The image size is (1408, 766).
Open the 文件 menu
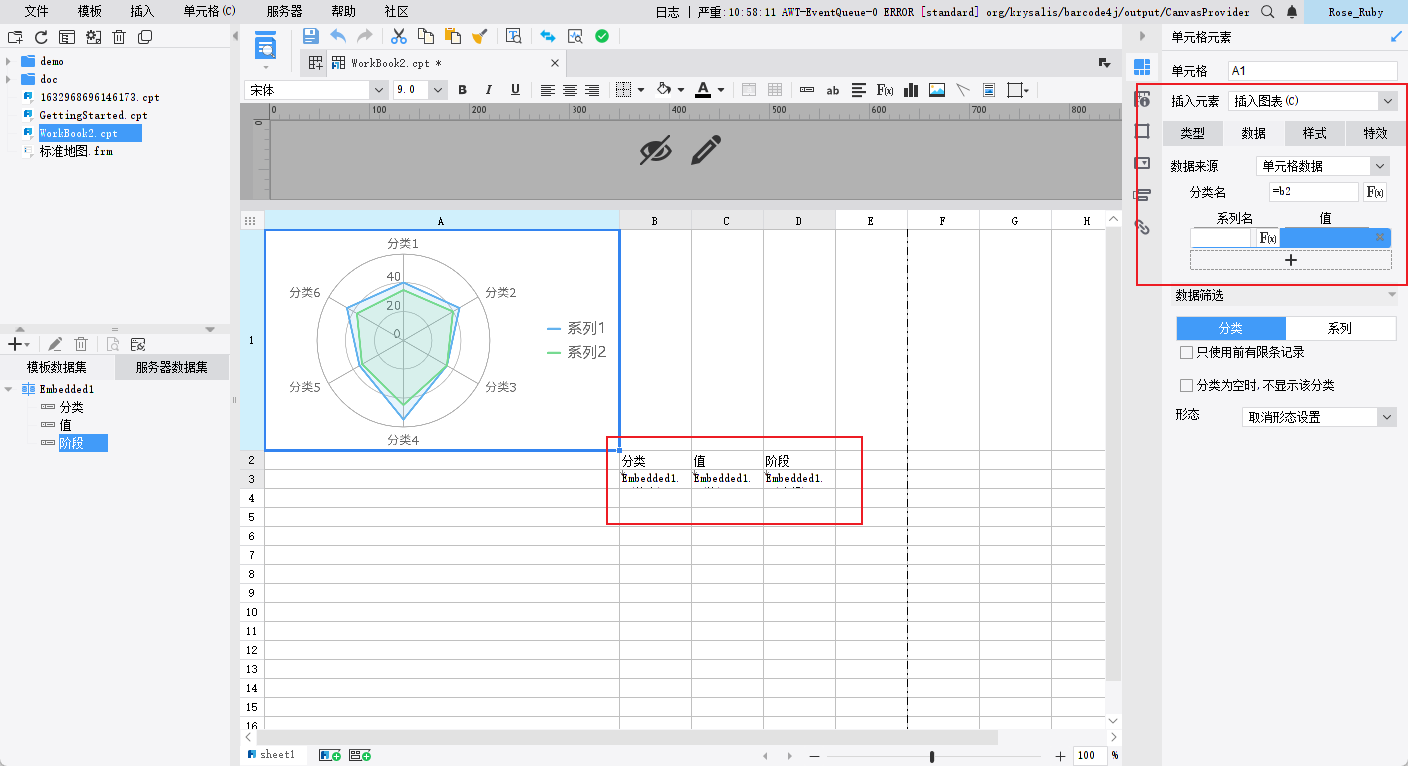pyautogui.click(x=36, y=11)
